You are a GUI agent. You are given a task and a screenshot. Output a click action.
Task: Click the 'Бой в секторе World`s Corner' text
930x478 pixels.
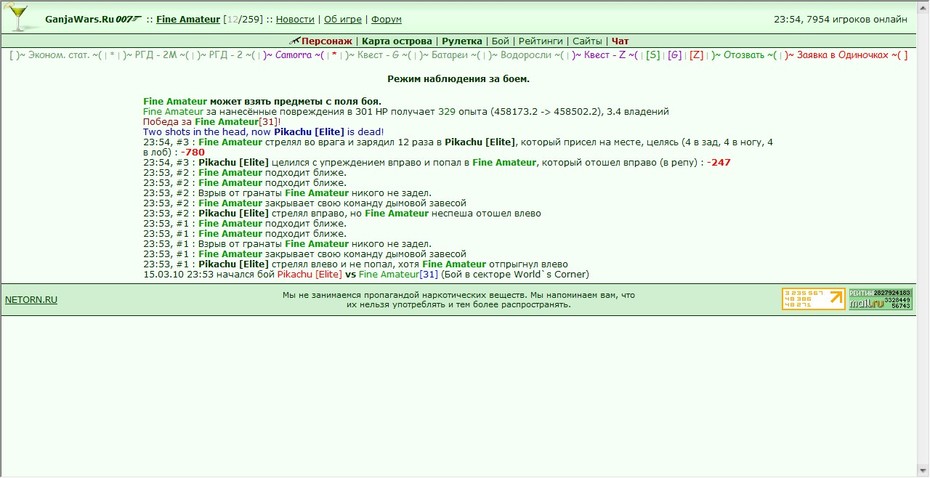[514, 275]
